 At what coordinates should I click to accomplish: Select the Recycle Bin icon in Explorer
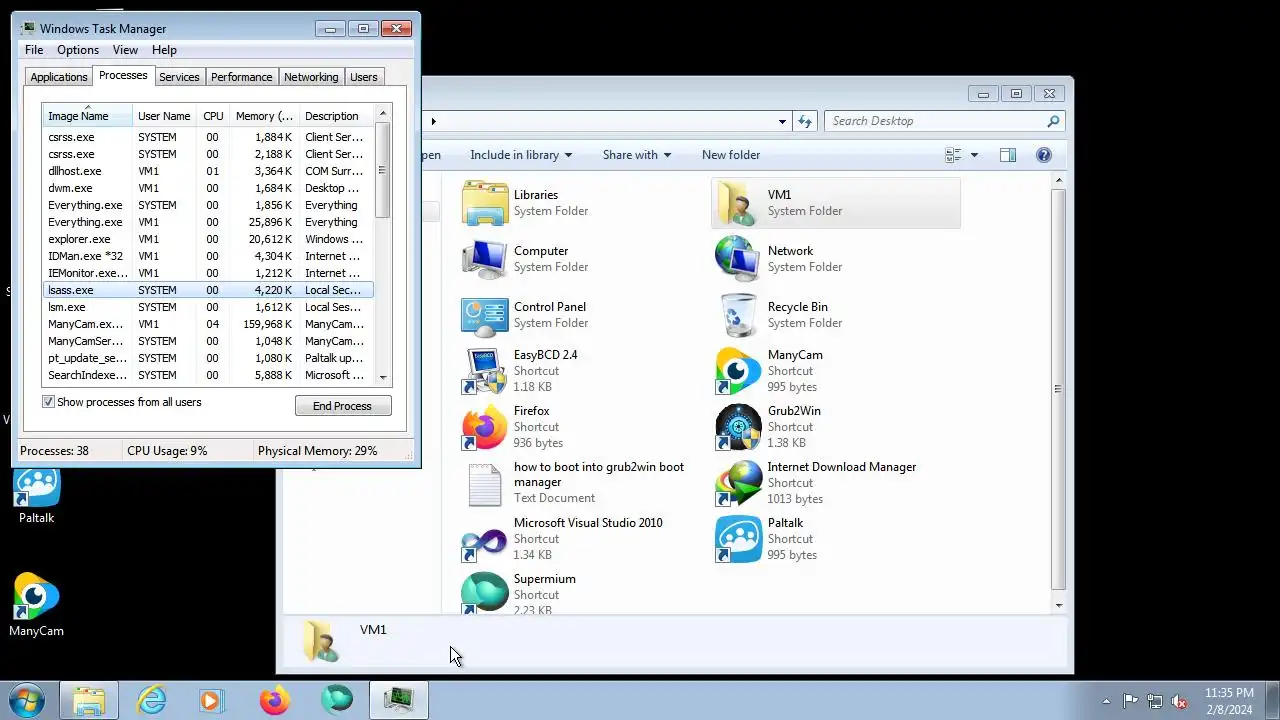[739, 315]
